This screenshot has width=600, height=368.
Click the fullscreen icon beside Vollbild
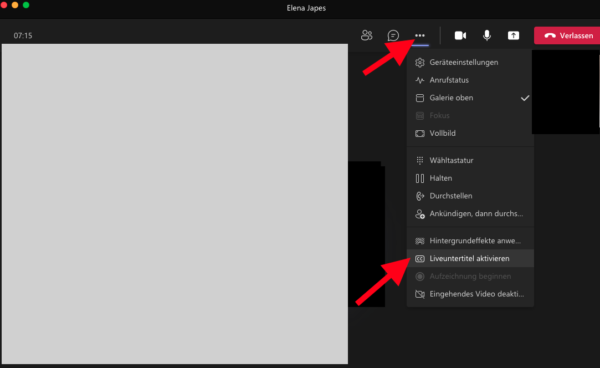click(420, 134)
